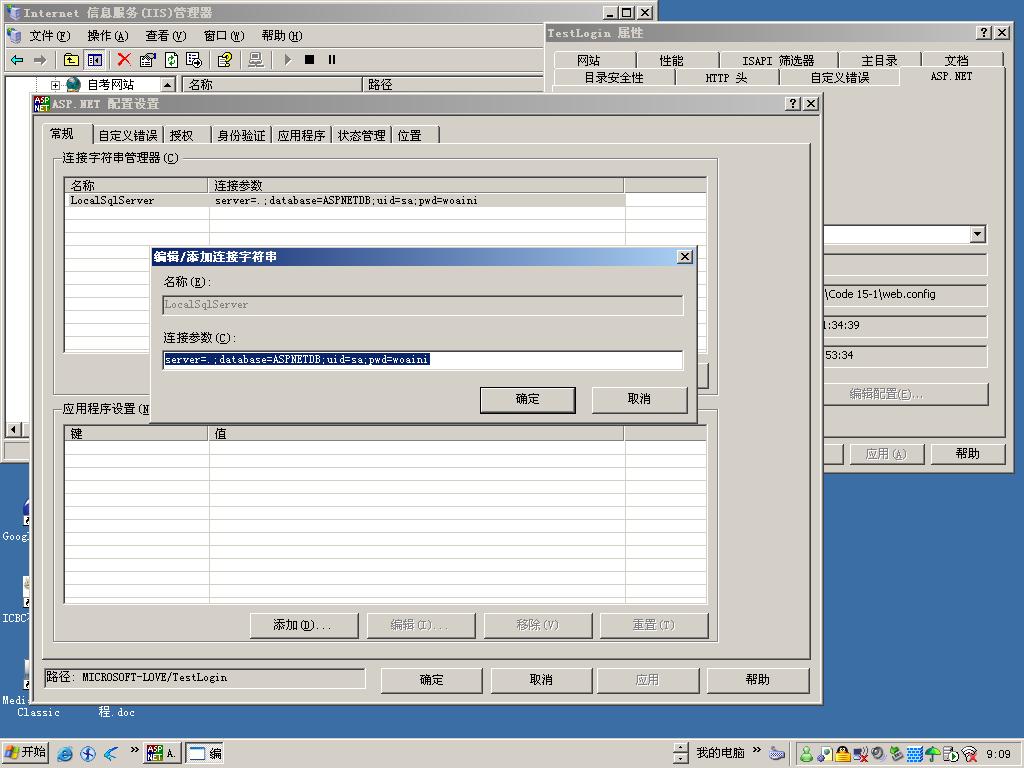The width and height of the screenshot is (1024, 768).
Task: Click the Back arrow in the IIS toolbar
Action: point(18,58)
